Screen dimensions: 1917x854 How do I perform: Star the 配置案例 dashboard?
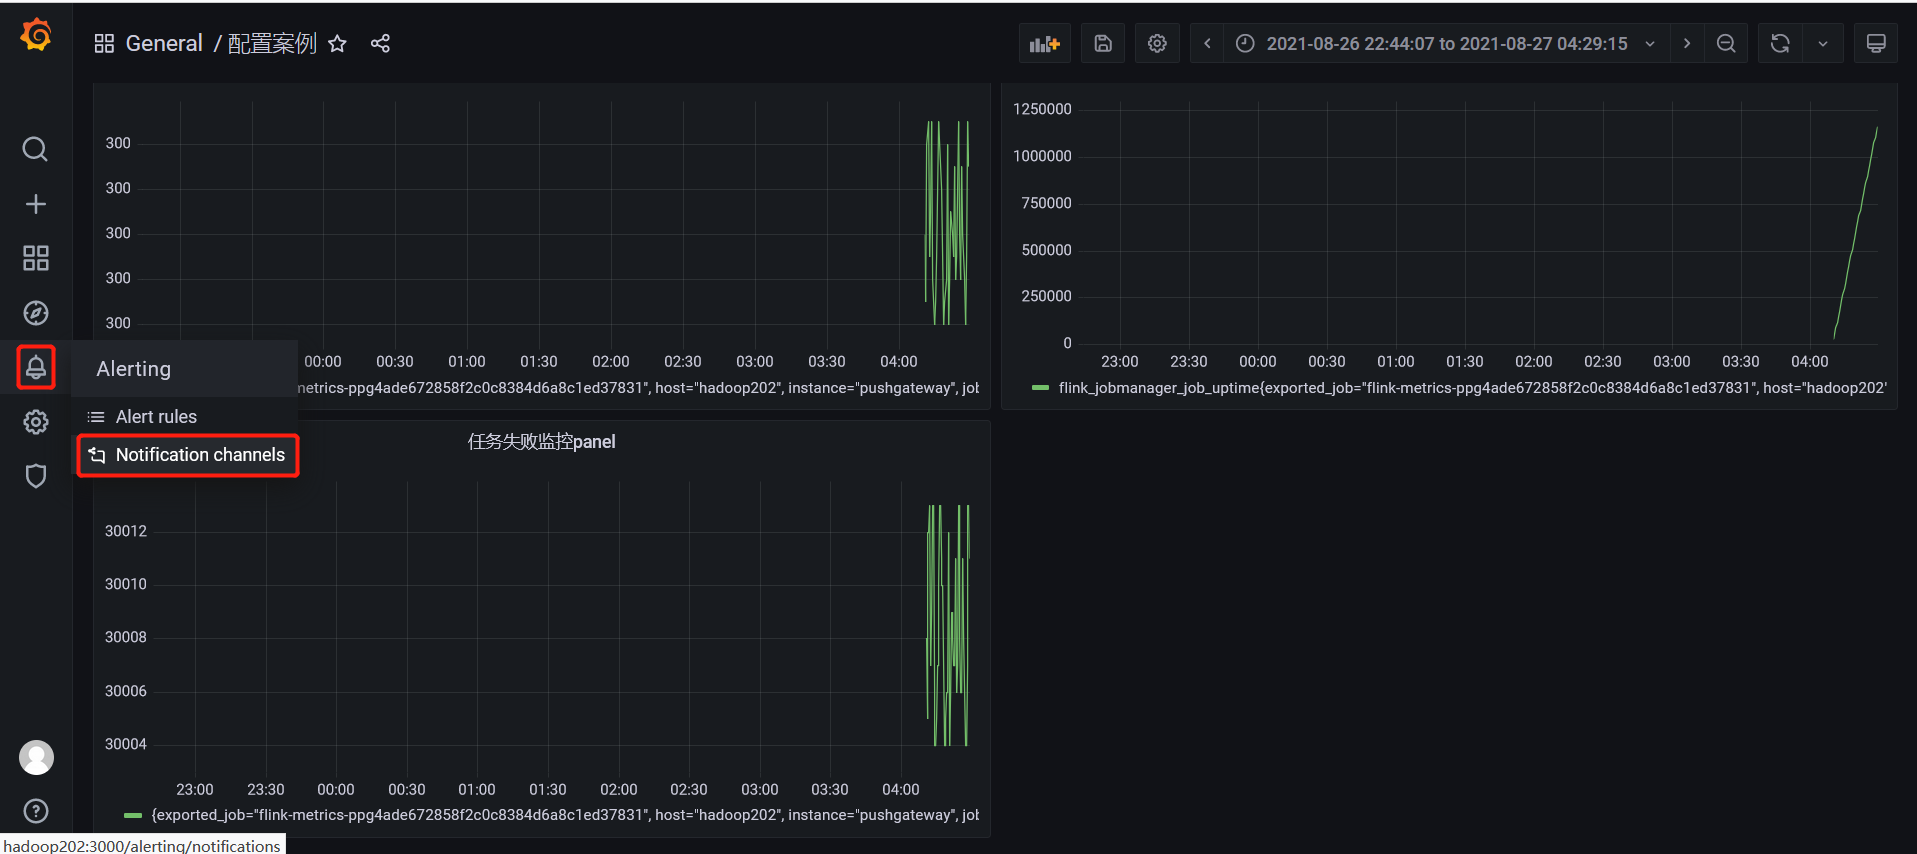click(338, 43)
